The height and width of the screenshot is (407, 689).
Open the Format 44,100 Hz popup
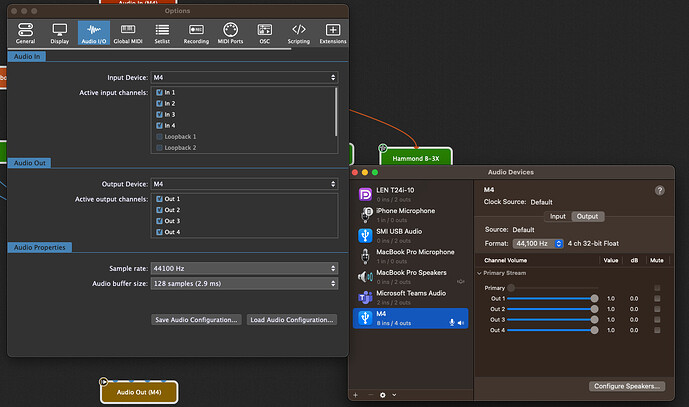click(x=538, y=243)
